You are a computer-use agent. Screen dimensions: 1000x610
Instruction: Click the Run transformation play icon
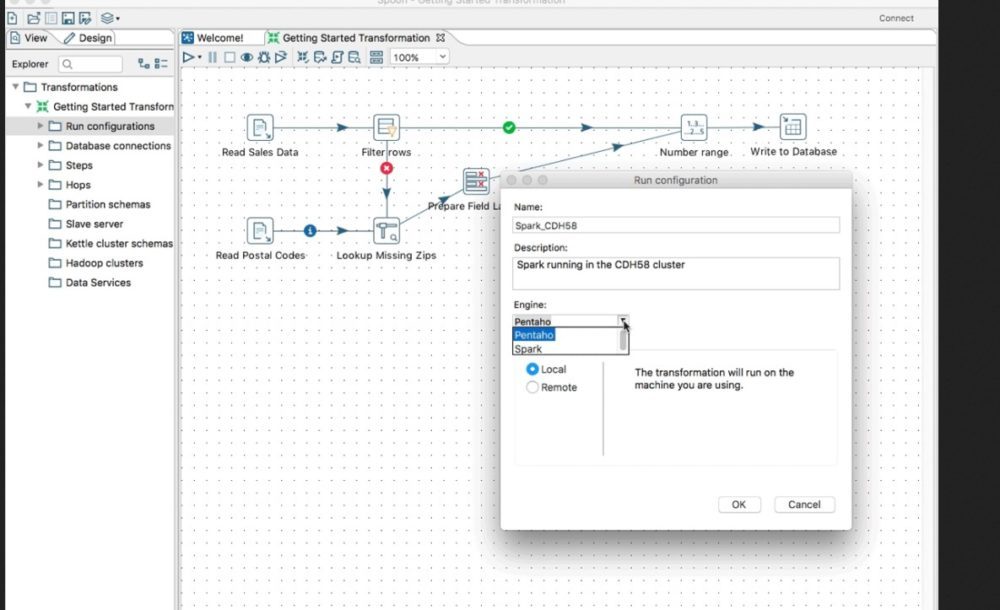[x=187, y=58]
